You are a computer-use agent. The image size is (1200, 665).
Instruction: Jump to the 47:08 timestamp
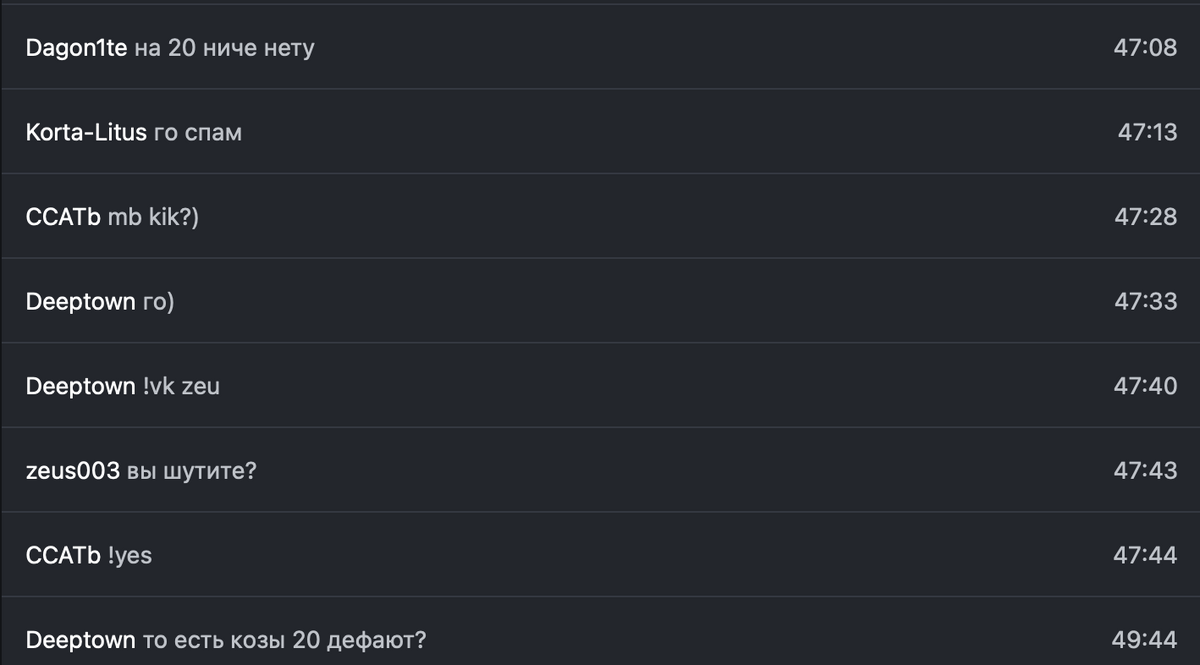[1145, 47]
